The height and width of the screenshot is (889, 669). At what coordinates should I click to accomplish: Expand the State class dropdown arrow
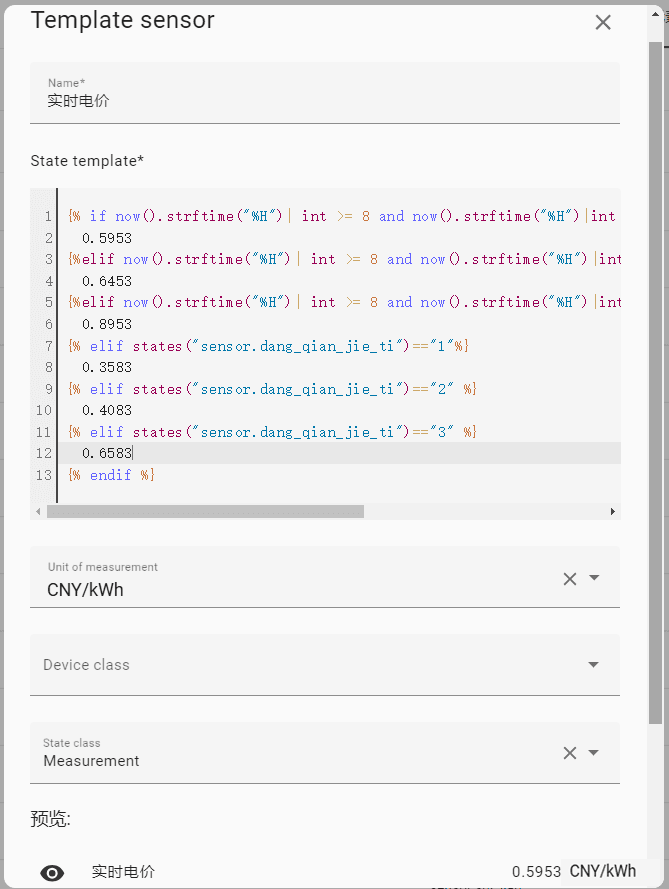click(x=594, y=753)
